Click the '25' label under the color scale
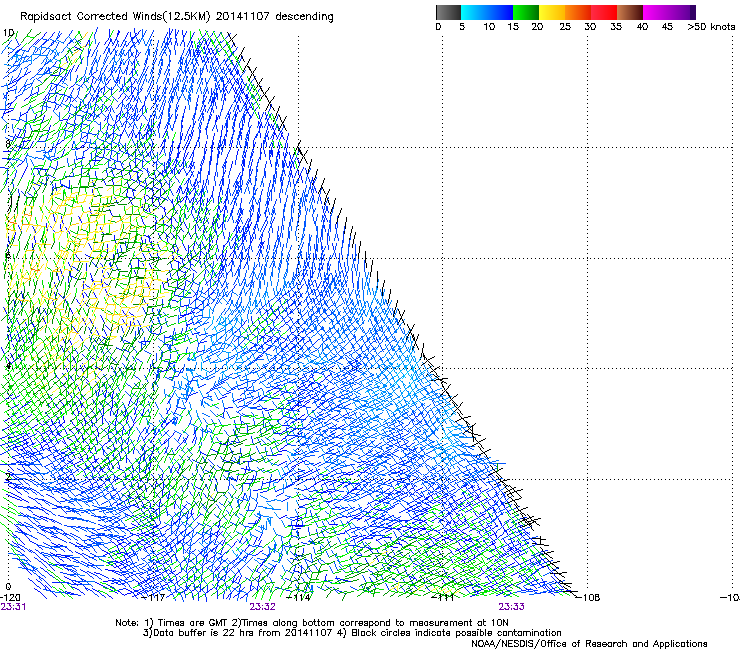740x650 pixels. [x=565, y=27]
